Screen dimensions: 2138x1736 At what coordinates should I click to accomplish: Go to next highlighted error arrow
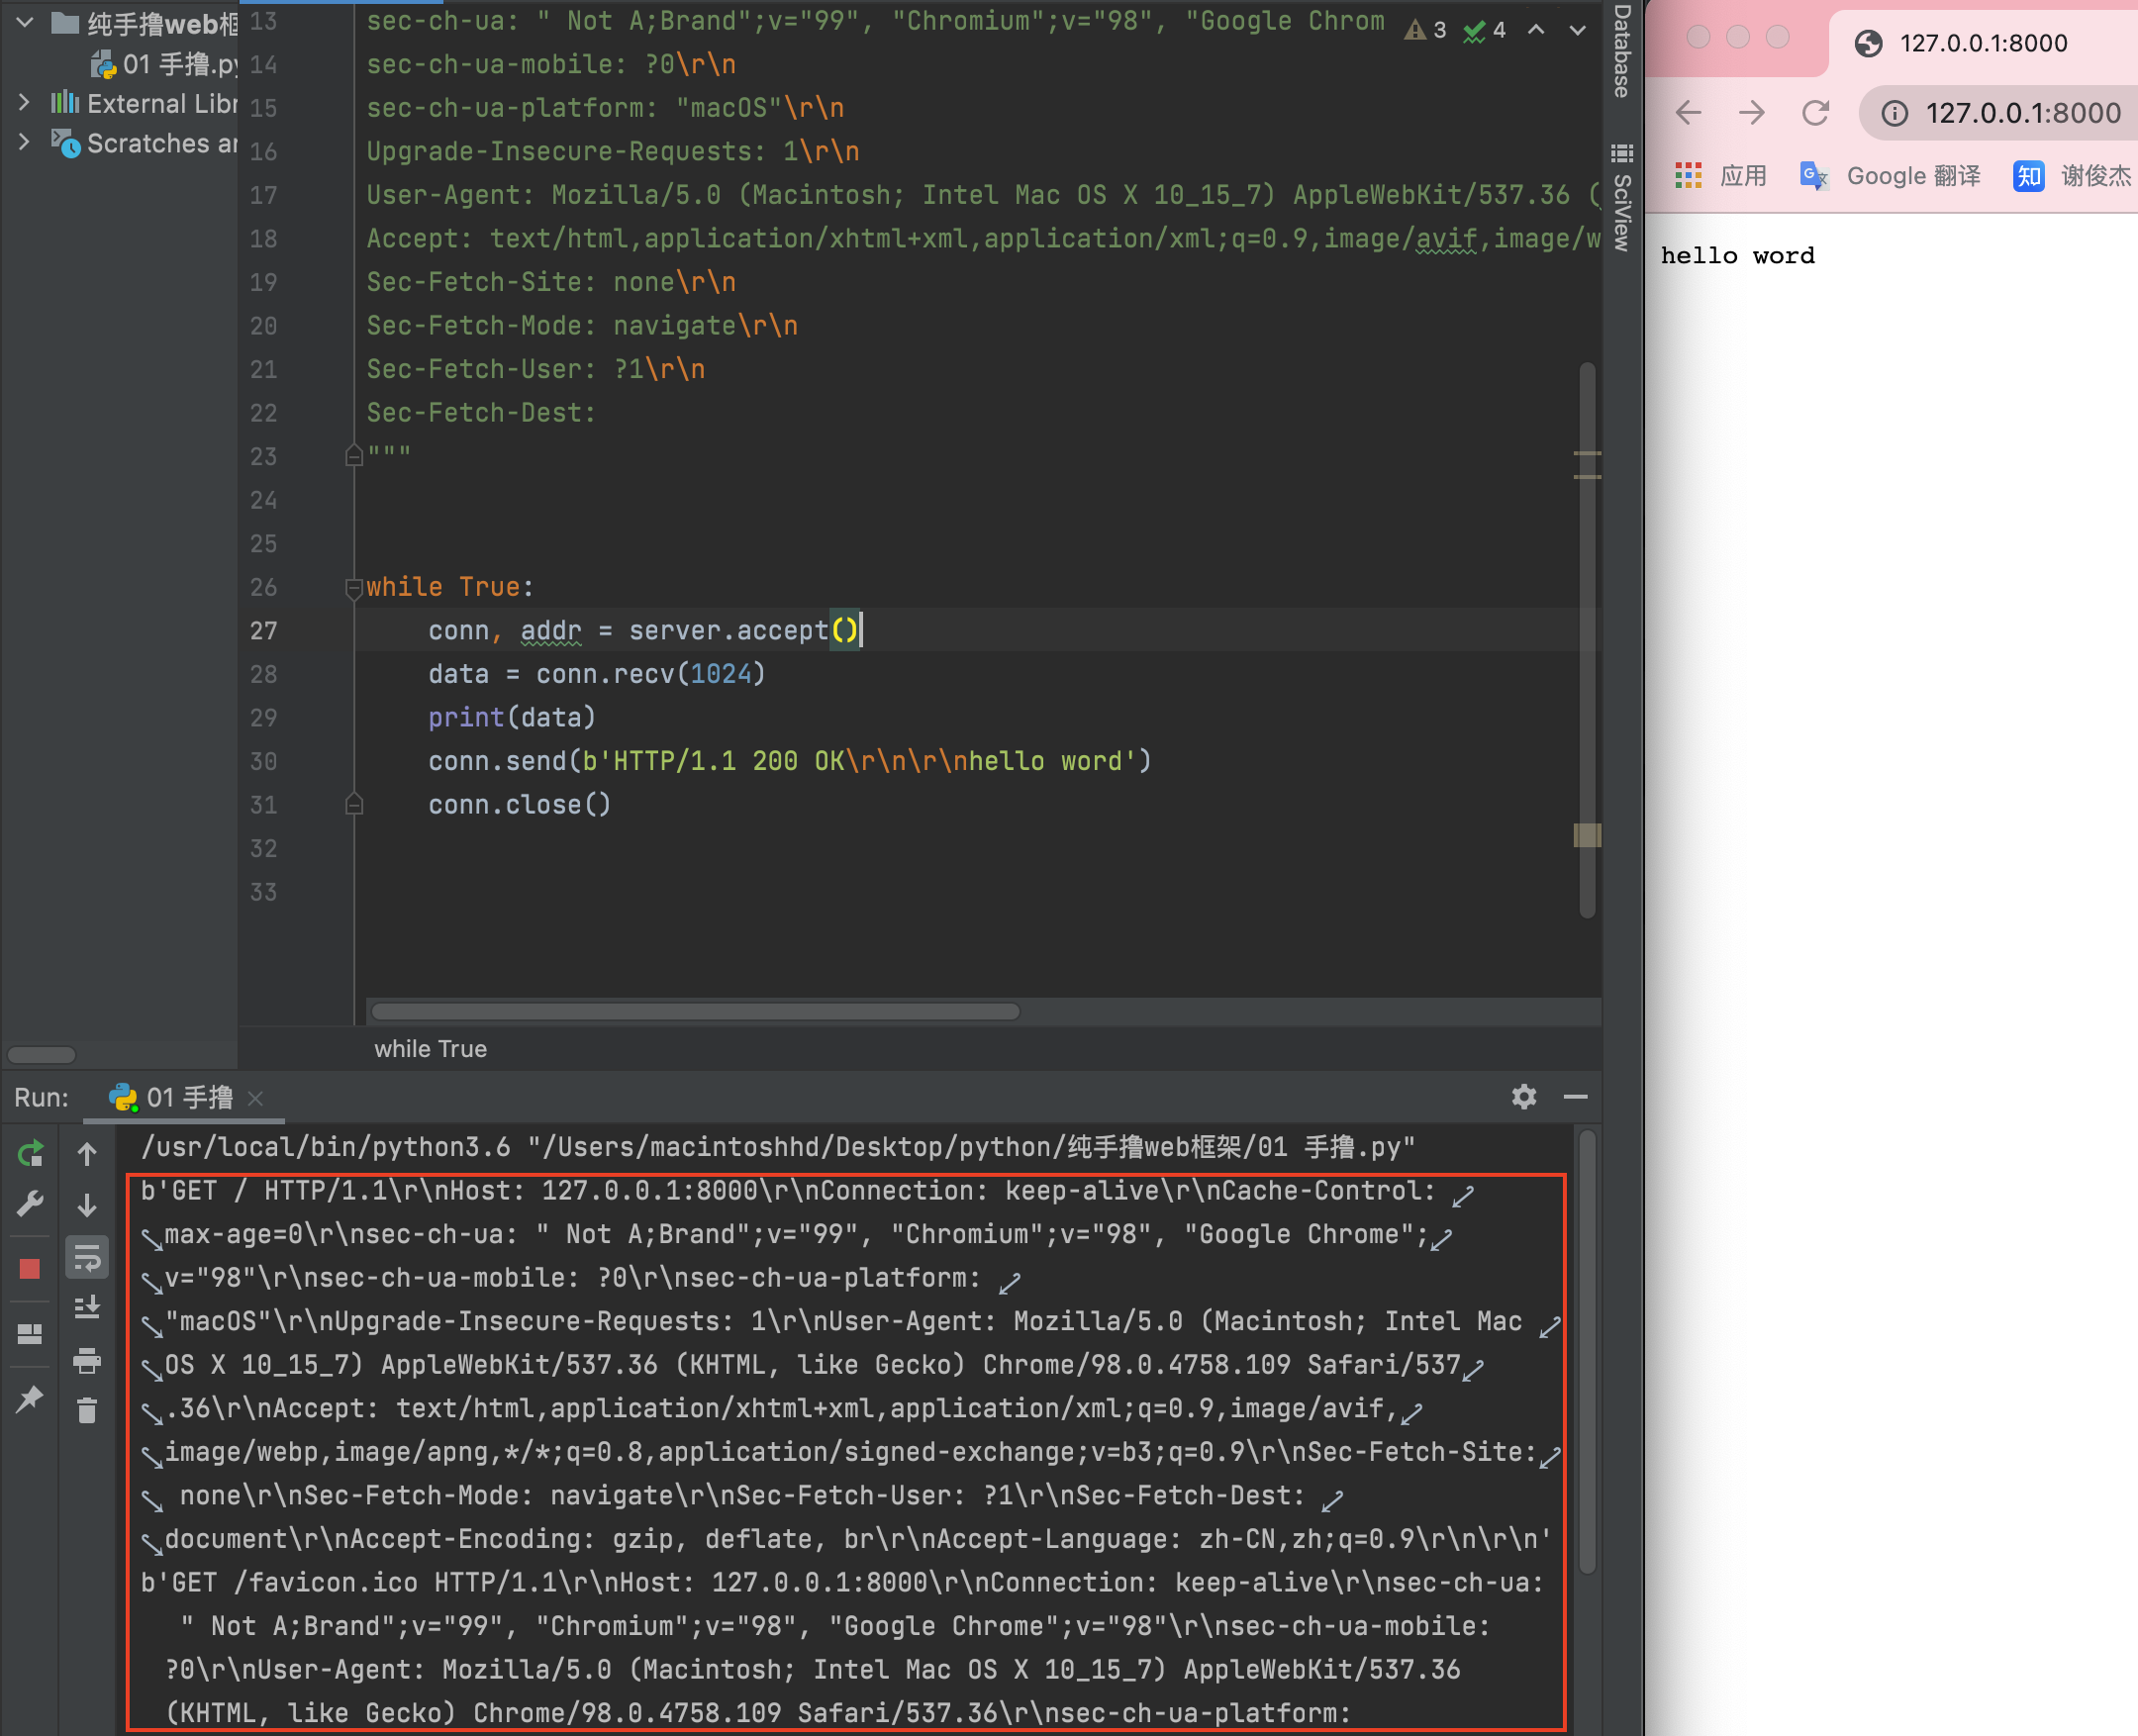(1577, 30)
